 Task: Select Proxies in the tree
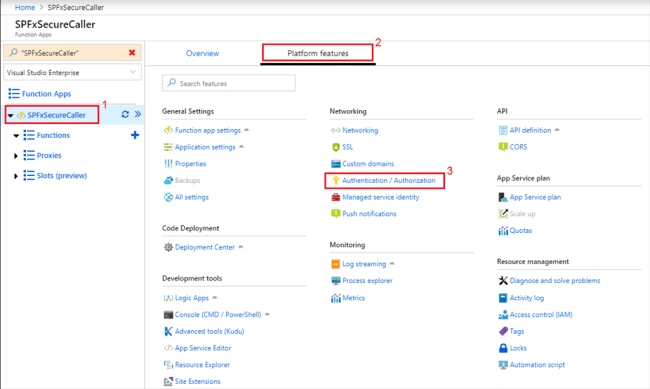click(x=49, y=156)
